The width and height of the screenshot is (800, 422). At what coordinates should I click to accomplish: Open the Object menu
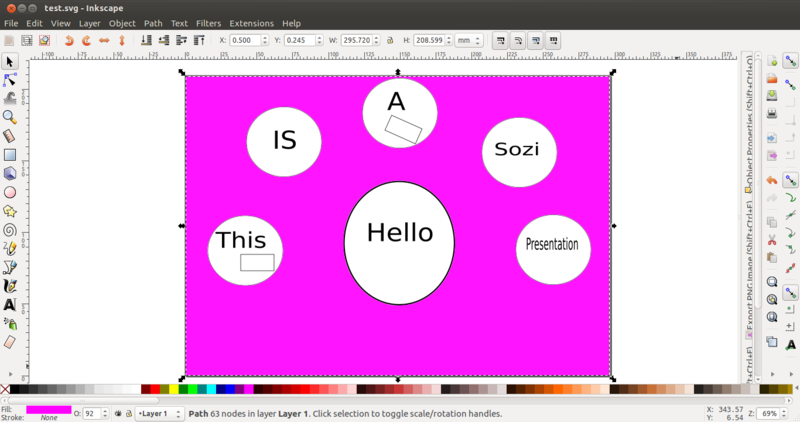click(x=122, y=23)
